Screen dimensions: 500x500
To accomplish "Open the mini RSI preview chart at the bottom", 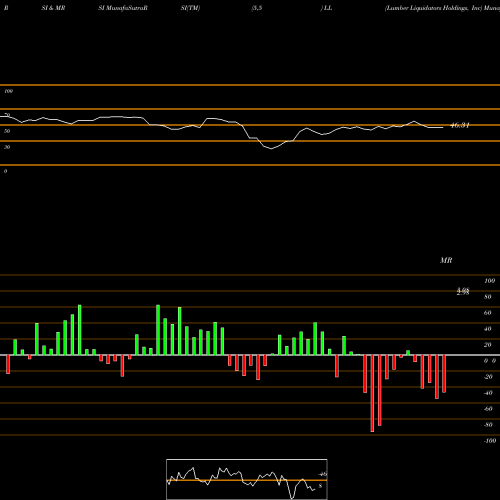I will tap(247, 479).
